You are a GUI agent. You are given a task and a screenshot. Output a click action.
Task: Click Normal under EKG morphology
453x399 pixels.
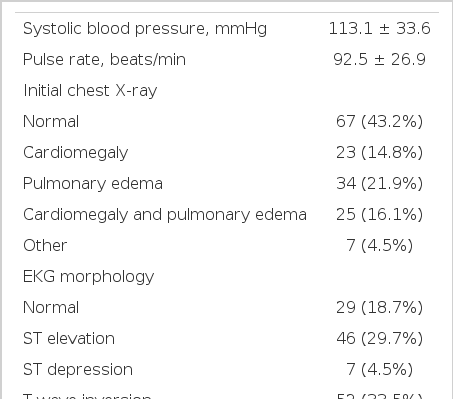[x=51, y=307]
